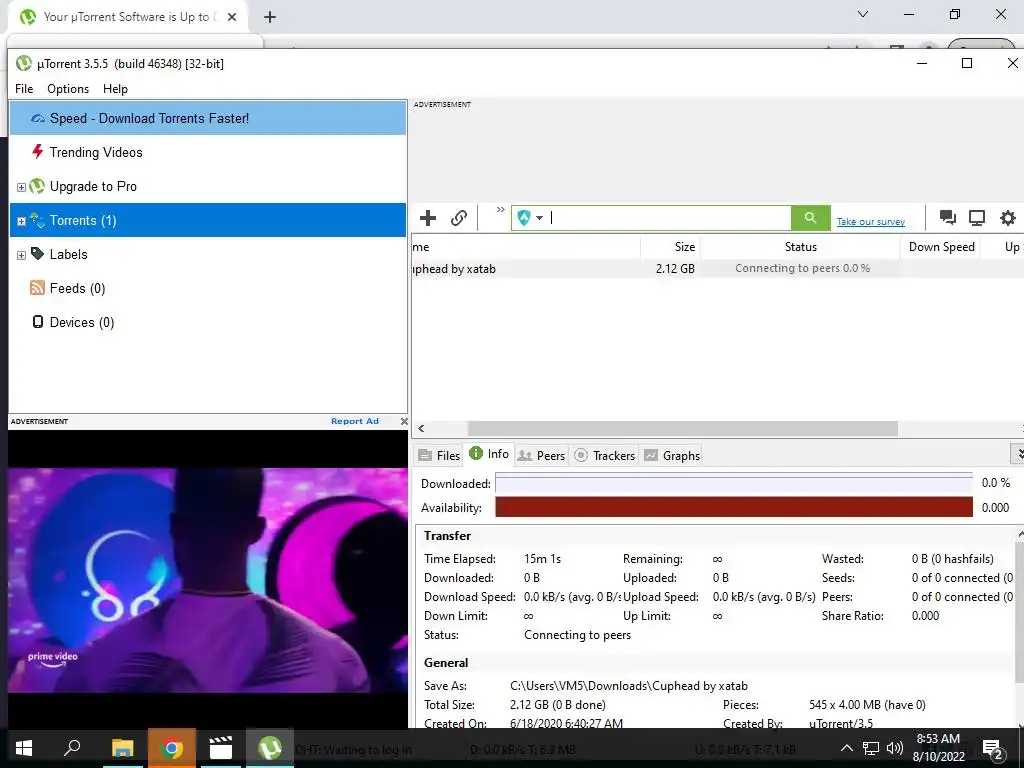The image size is (1024, 768).
Task: Sort by Down Speed column header
Action: tap(941, 247)
